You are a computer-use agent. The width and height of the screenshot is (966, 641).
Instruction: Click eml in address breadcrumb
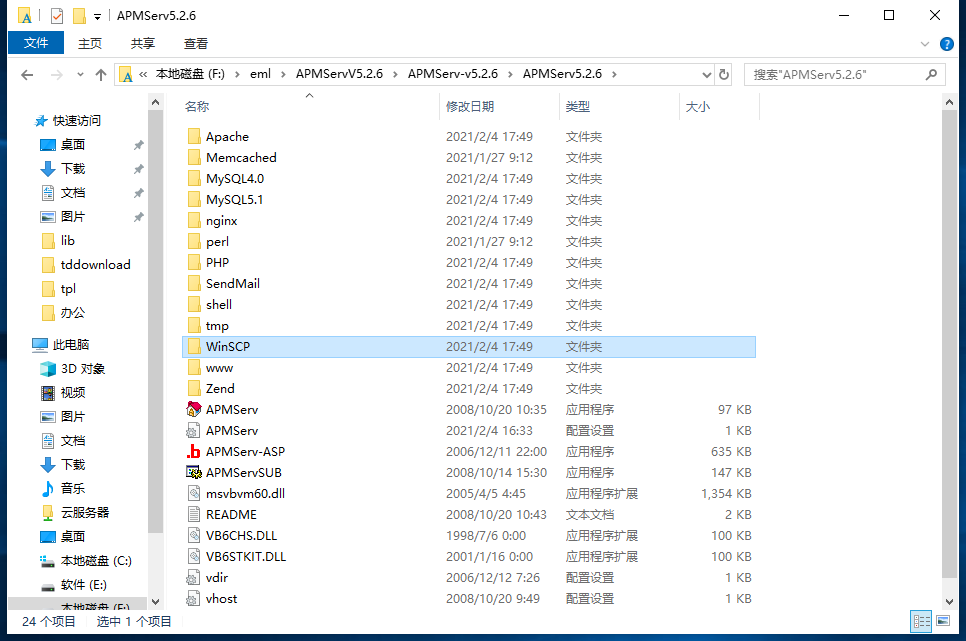pos(260,74)
